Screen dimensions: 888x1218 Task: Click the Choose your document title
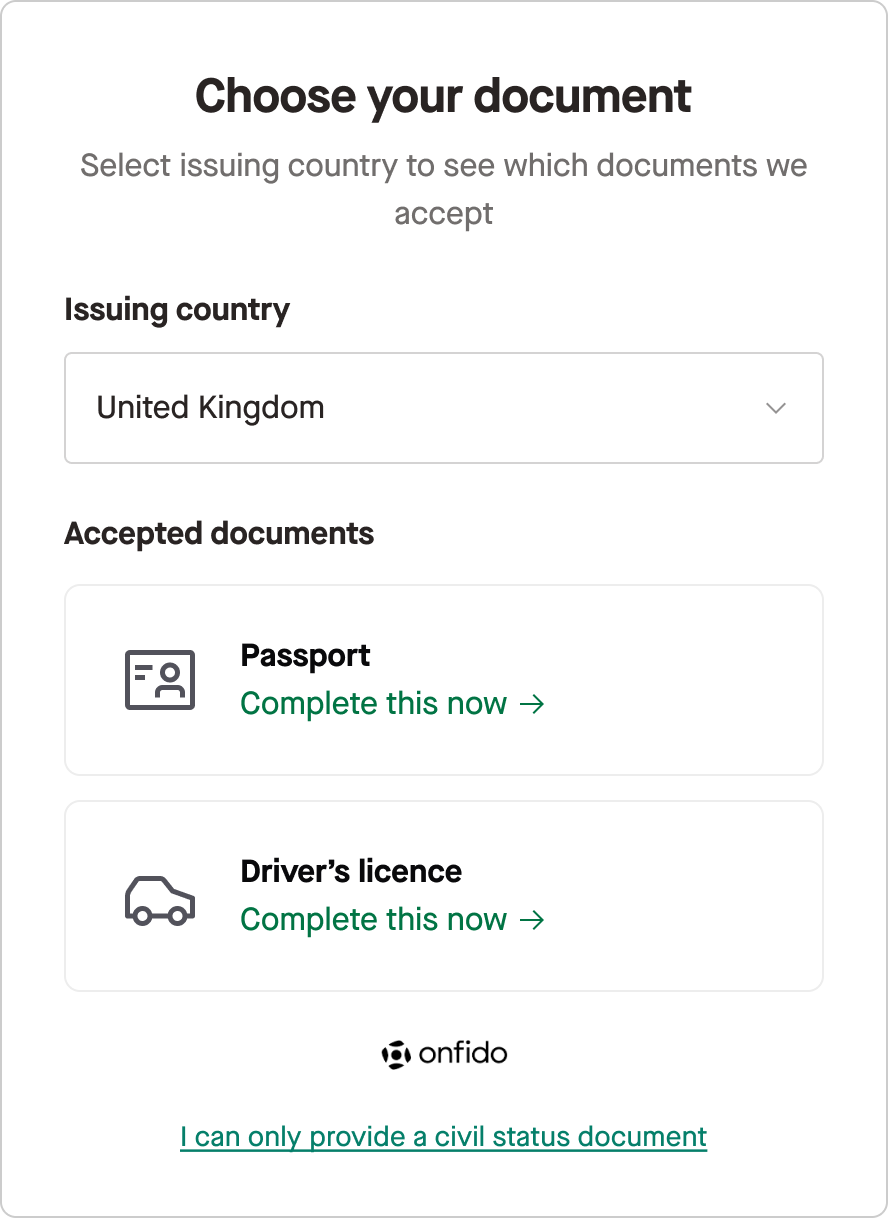tap(444, 95)
